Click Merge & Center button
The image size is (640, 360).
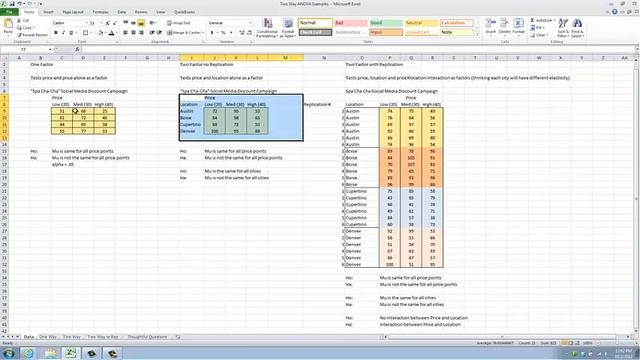click(x=184, y=33)
